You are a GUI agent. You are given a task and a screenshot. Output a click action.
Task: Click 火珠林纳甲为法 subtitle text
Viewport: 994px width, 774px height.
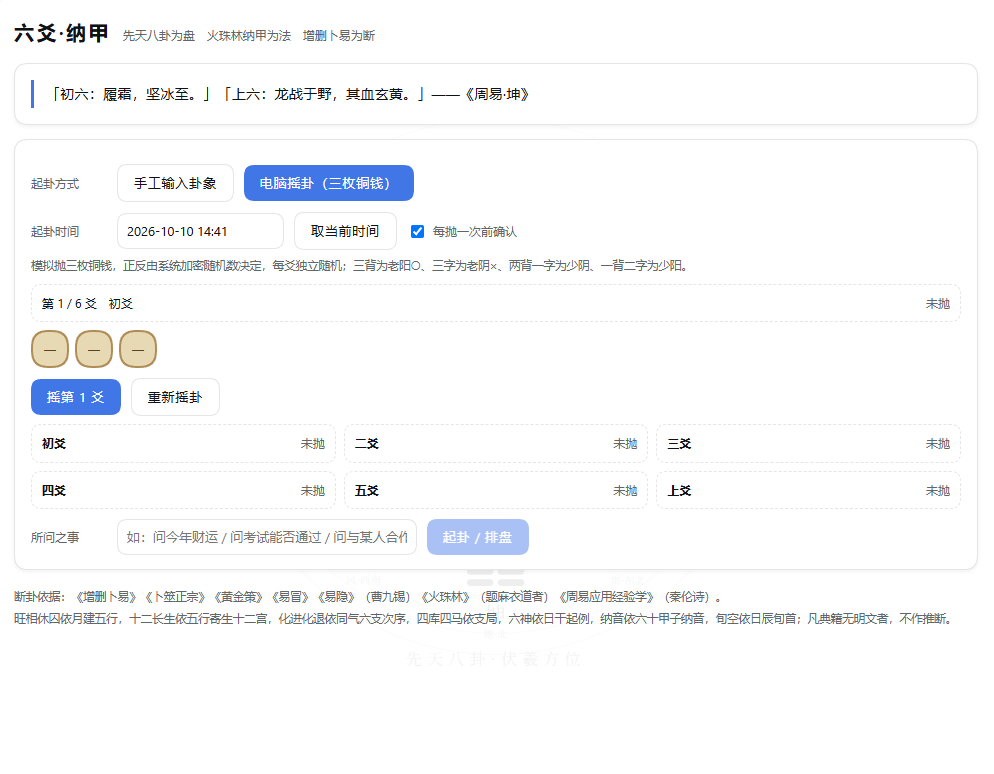tap(248, 35)
